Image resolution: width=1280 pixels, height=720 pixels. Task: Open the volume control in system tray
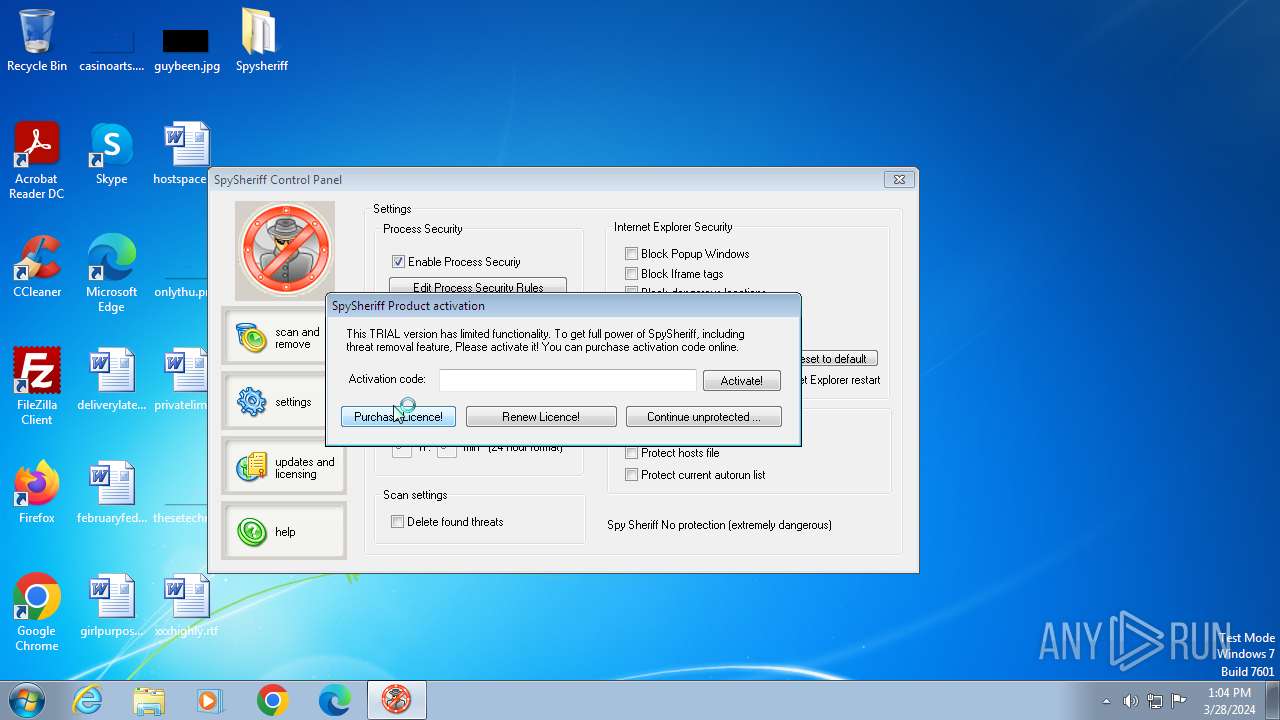tap(1130, 701)
